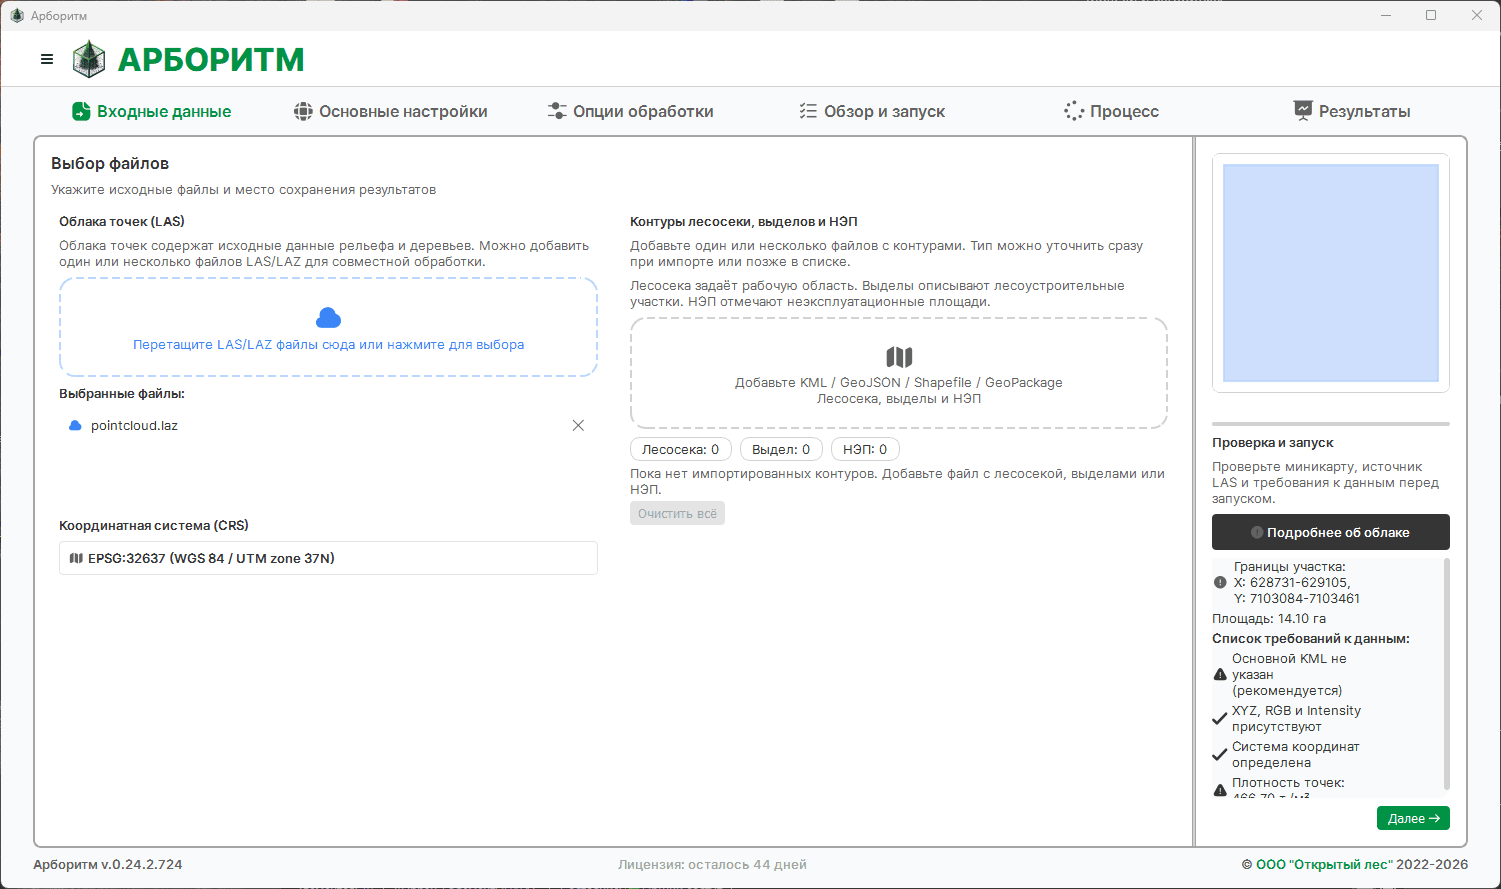Click the Список требований к данным label
This screenshot has width=1501, height=889.
point(1311,639)
